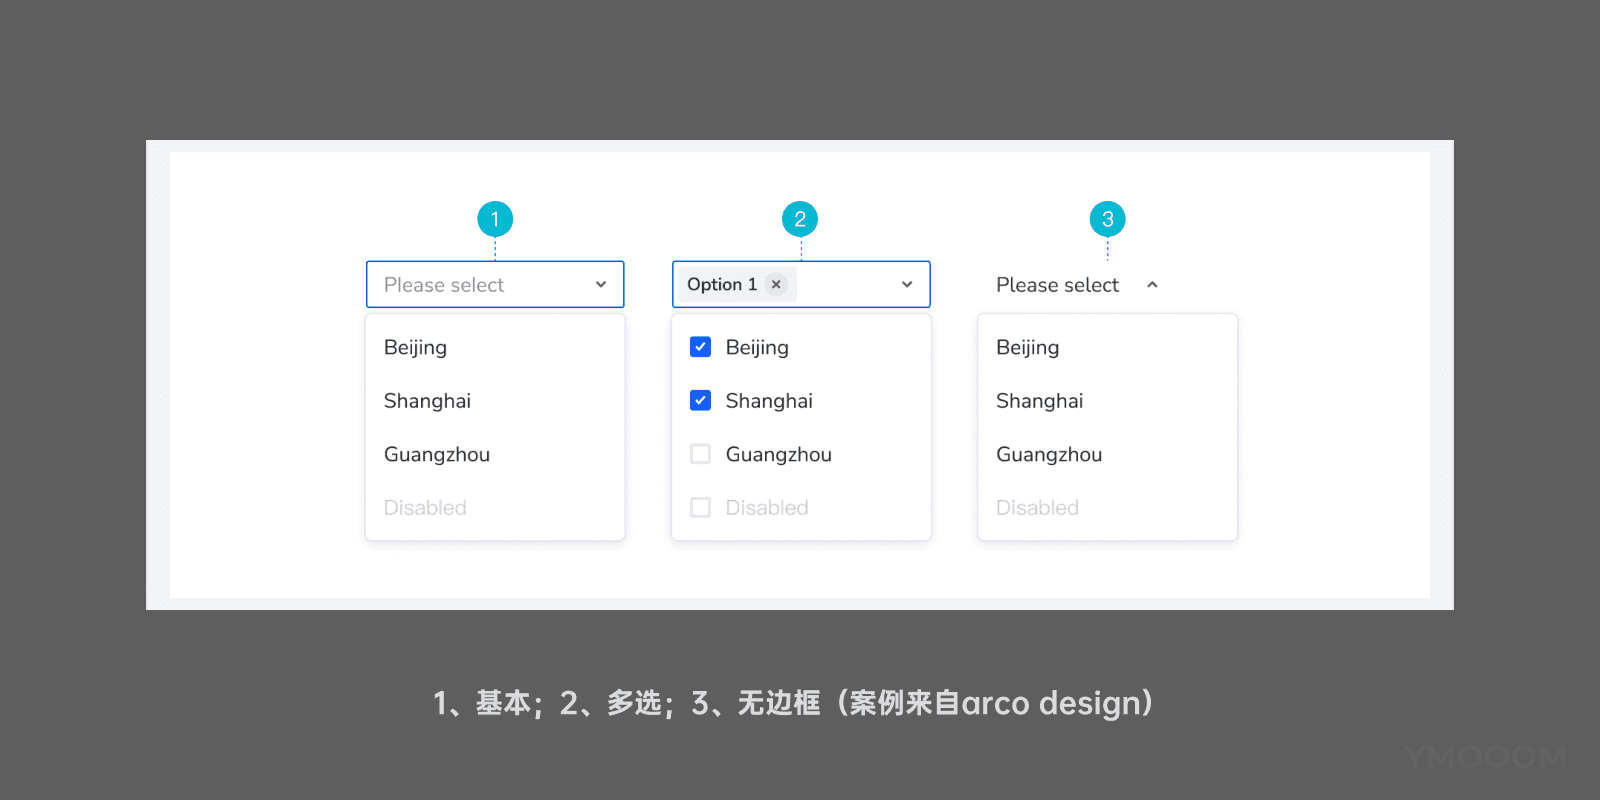
Task: Click the Option 1 tag text
Action: click(x=722, y=285)
